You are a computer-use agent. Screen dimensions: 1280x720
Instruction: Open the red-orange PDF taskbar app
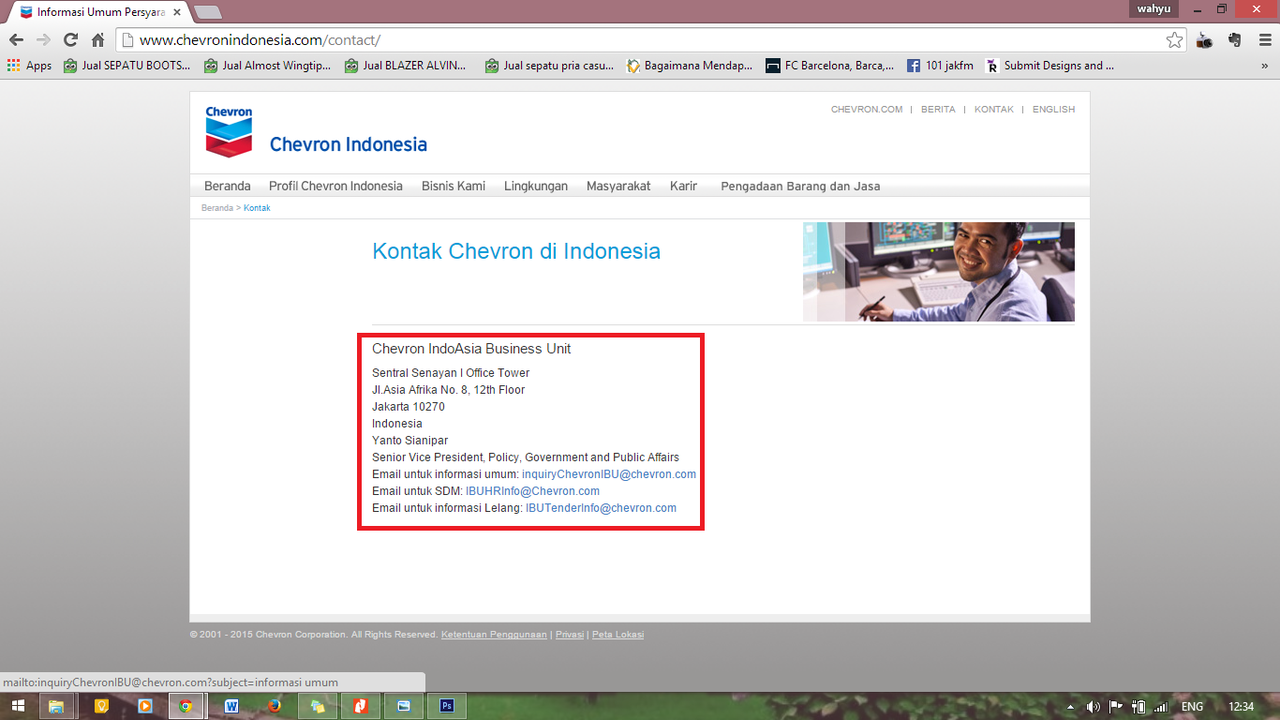pyautogui.click(x=360, y=706)
